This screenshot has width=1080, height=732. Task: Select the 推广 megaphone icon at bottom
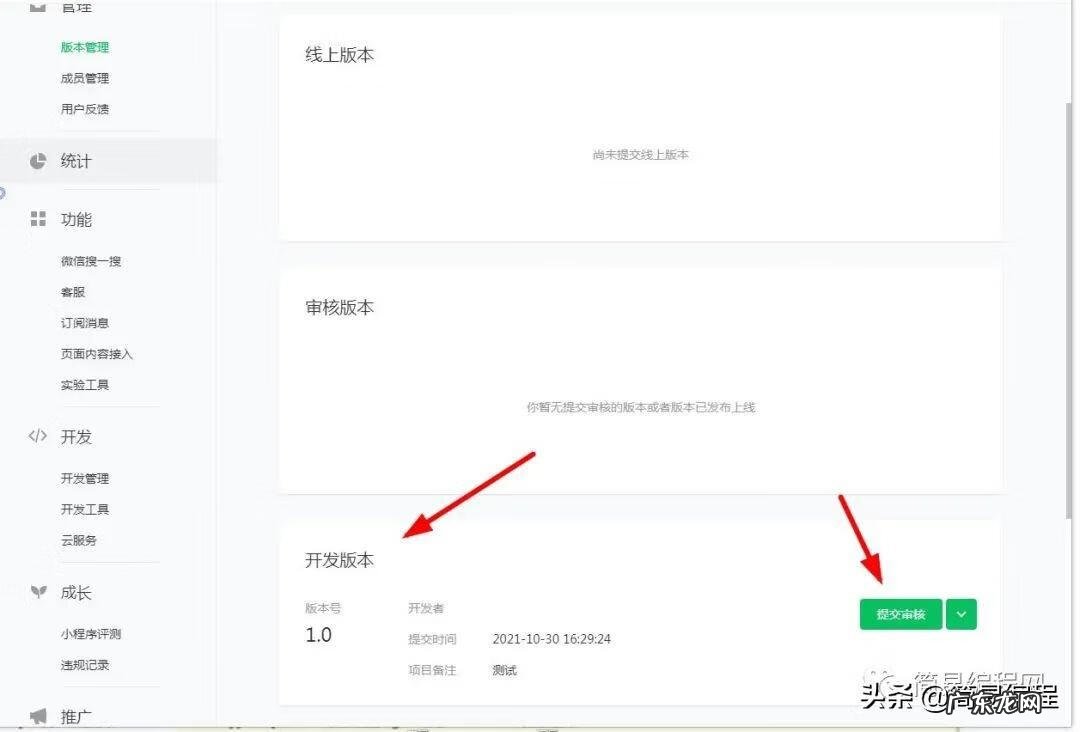38,716
